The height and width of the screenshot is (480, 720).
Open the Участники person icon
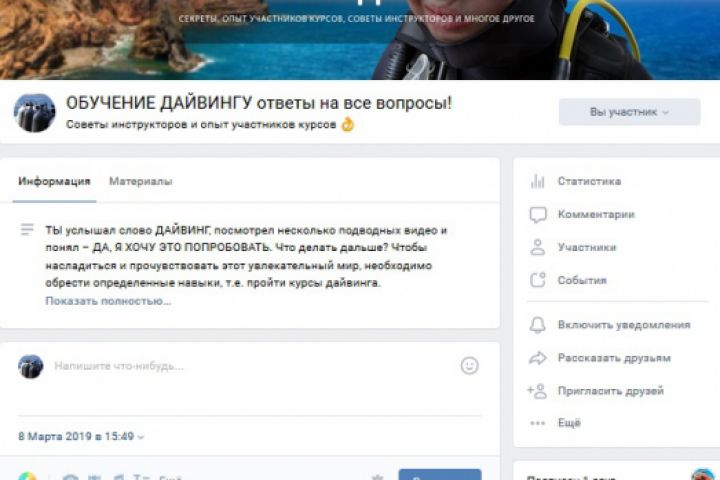click(538, 247)
